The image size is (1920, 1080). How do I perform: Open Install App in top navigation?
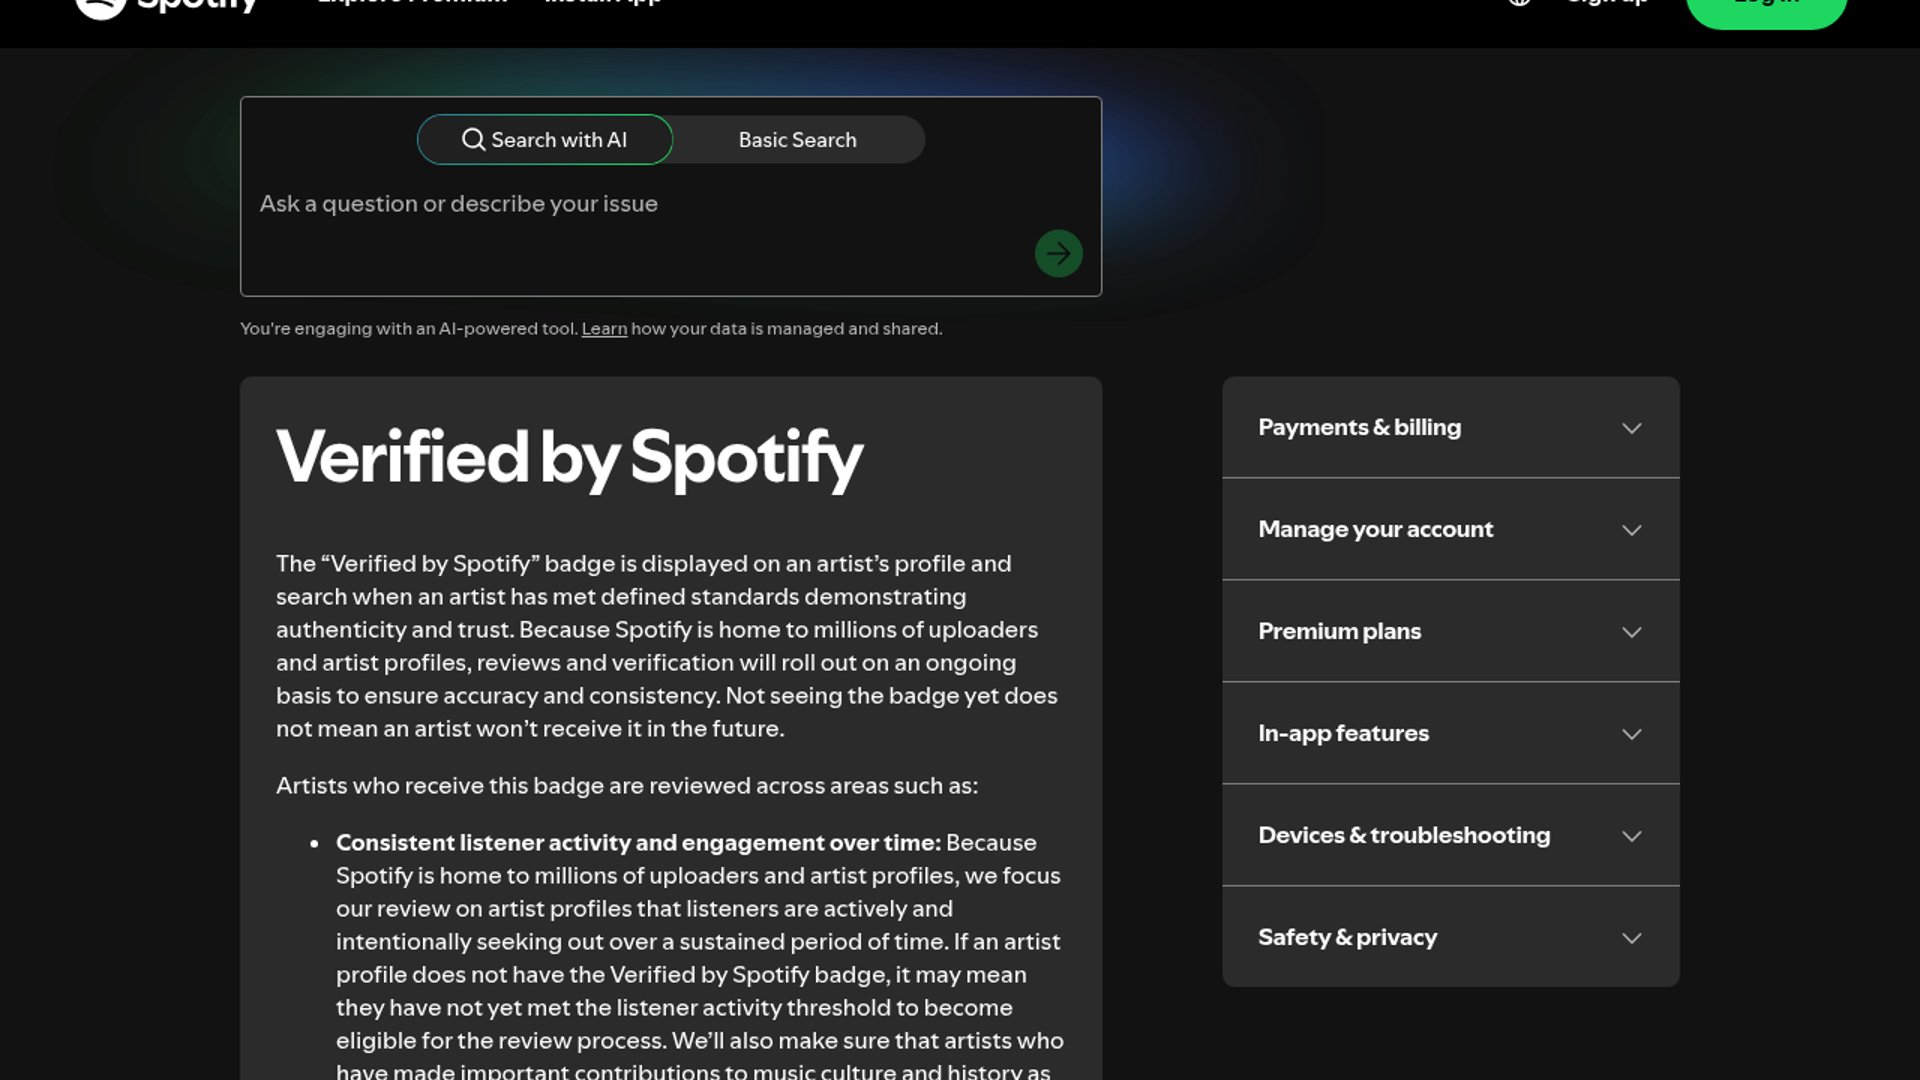602,3
